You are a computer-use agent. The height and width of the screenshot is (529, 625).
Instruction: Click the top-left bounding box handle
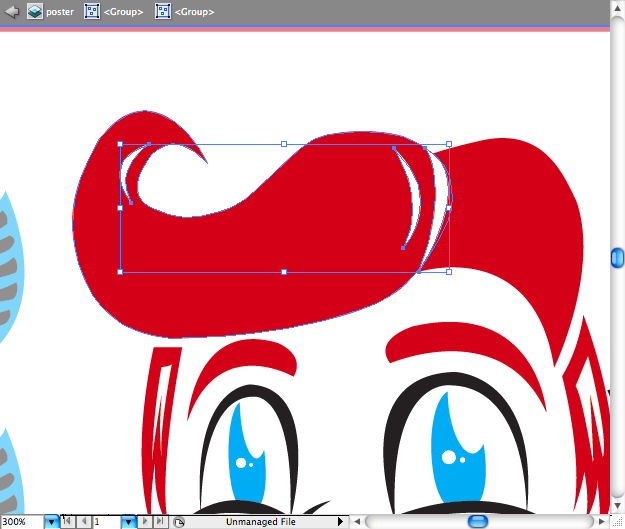(x=120, y=144)
